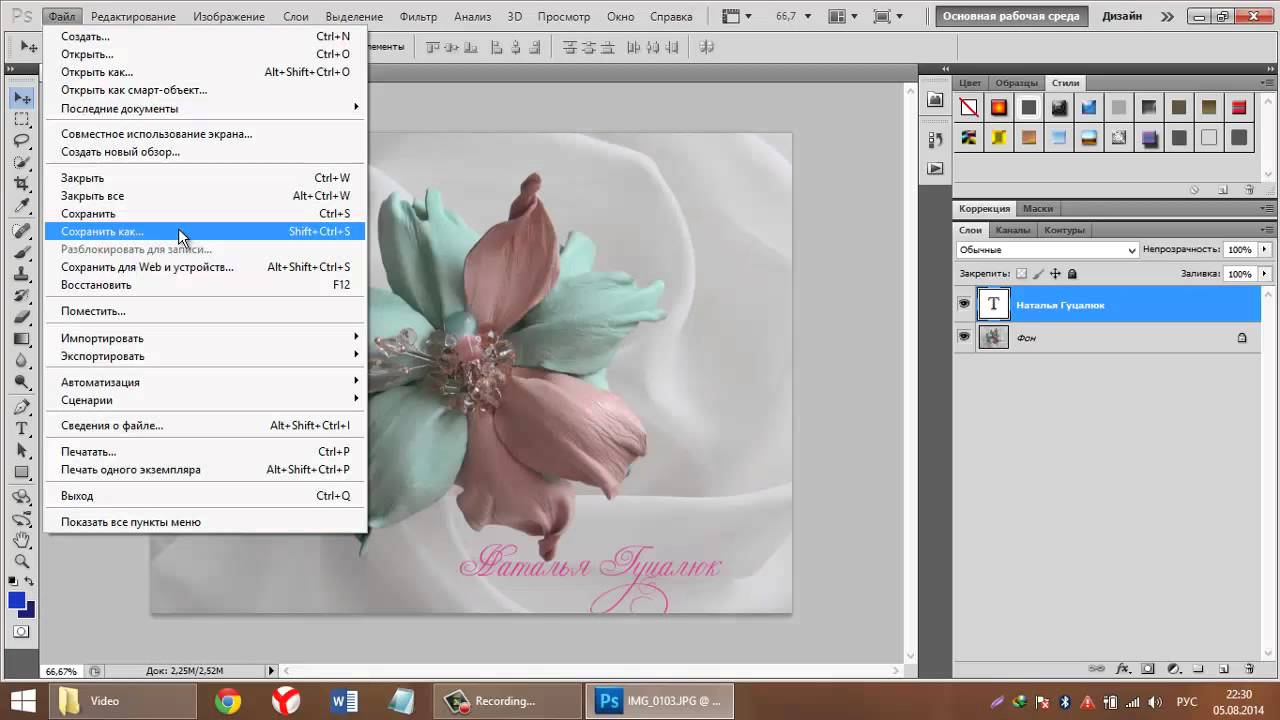Open the Layers panel options menu
1280x720 pixels.
(1268, 230)
